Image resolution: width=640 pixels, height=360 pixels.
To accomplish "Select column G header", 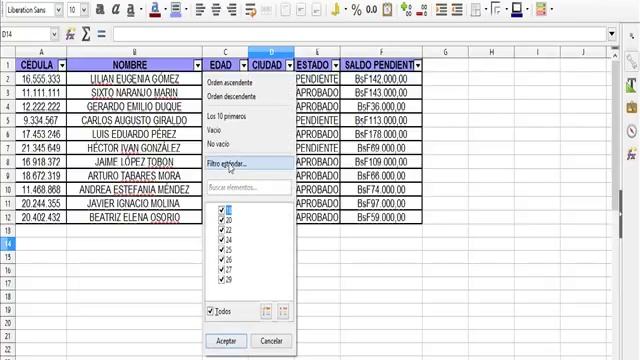I will [x=445, y=52].
